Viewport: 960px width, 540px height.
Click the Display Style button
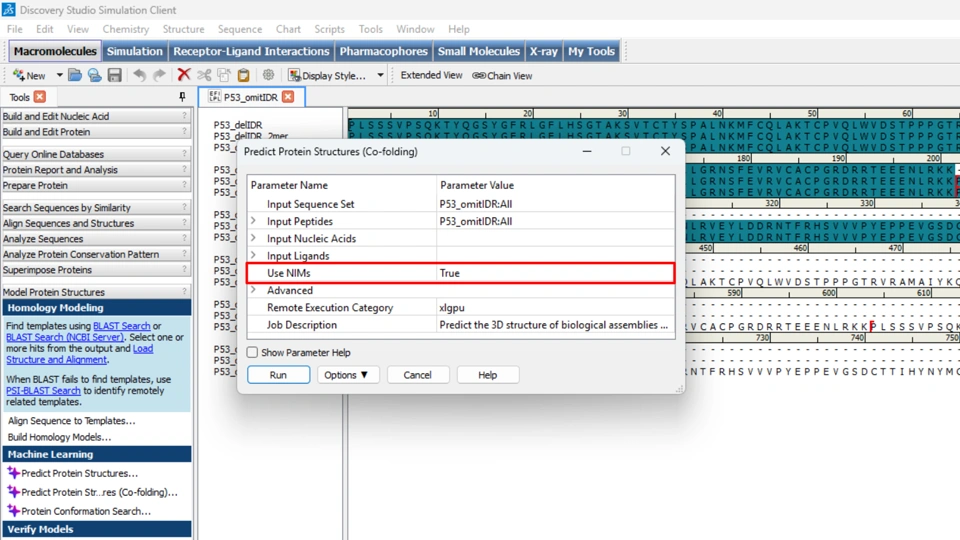coord(328,75)
